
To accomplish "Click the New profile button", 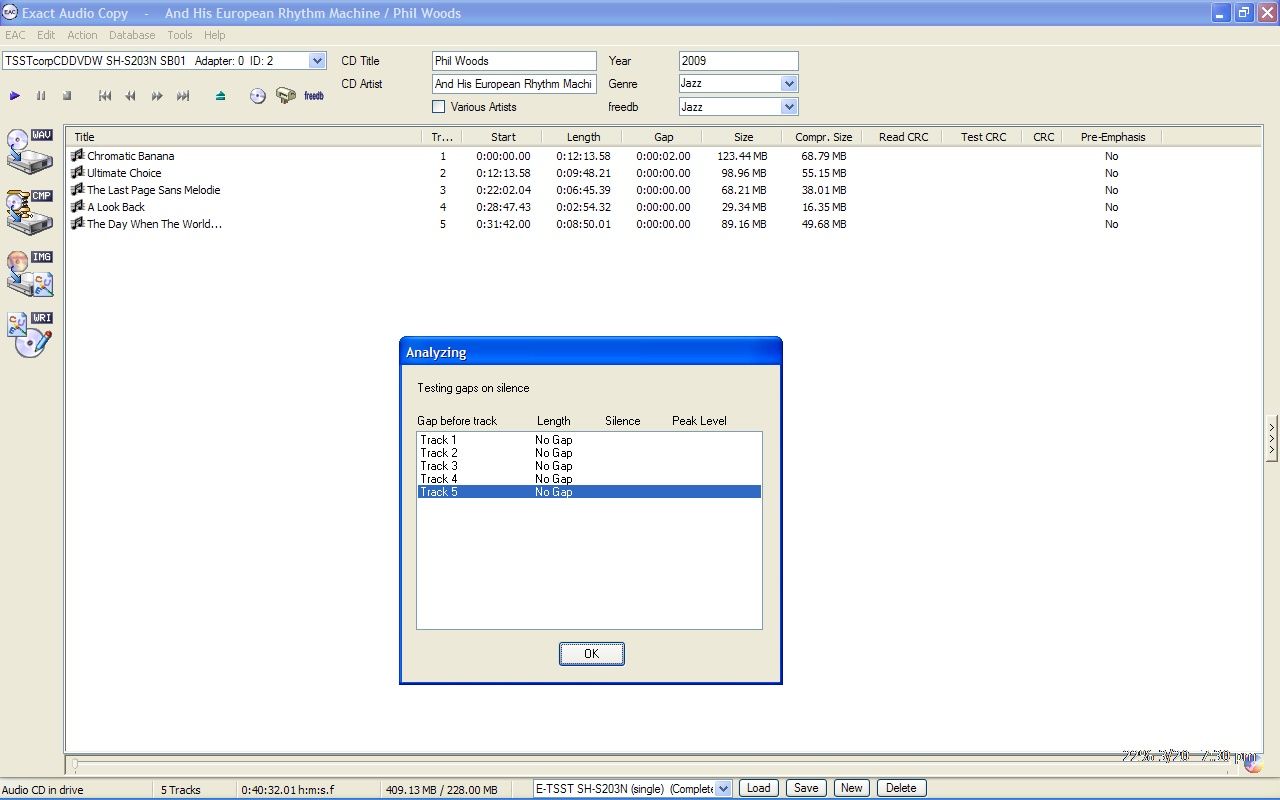I will pos(851,788).
